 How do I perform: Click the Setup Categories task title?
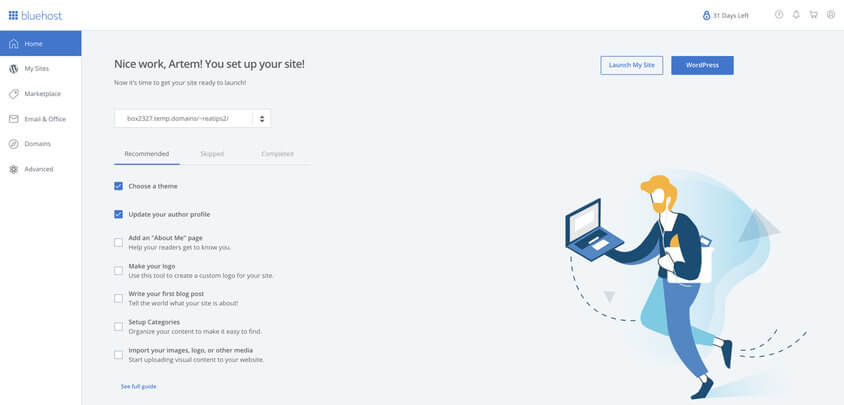[154, 322]
